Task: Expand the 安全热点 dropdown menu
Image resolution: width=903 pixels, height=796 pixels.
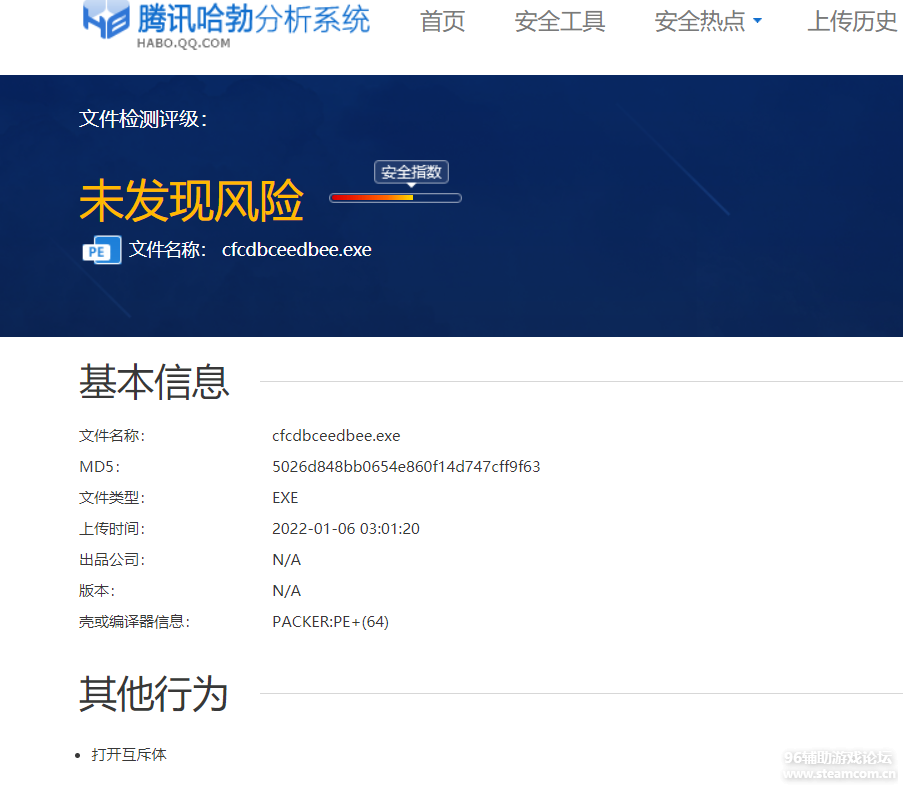Action: click(707, 22)
